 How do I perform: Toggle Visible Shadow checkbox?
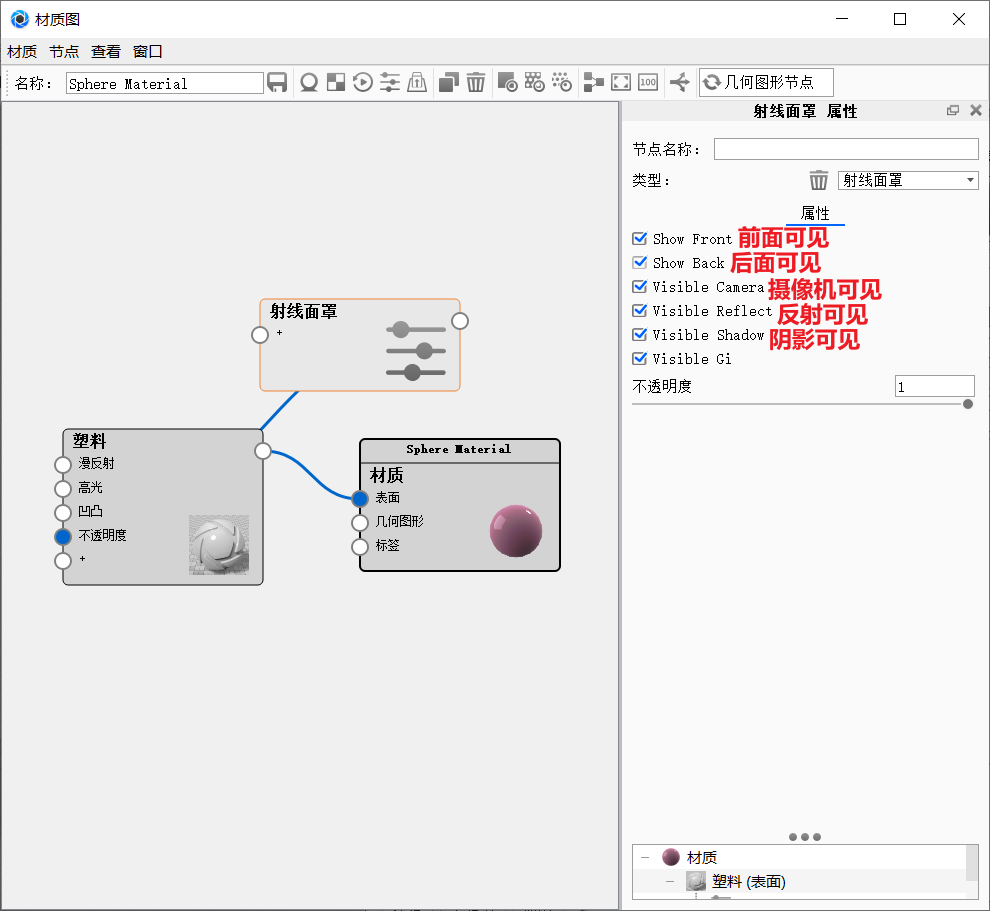click(640, 335)
